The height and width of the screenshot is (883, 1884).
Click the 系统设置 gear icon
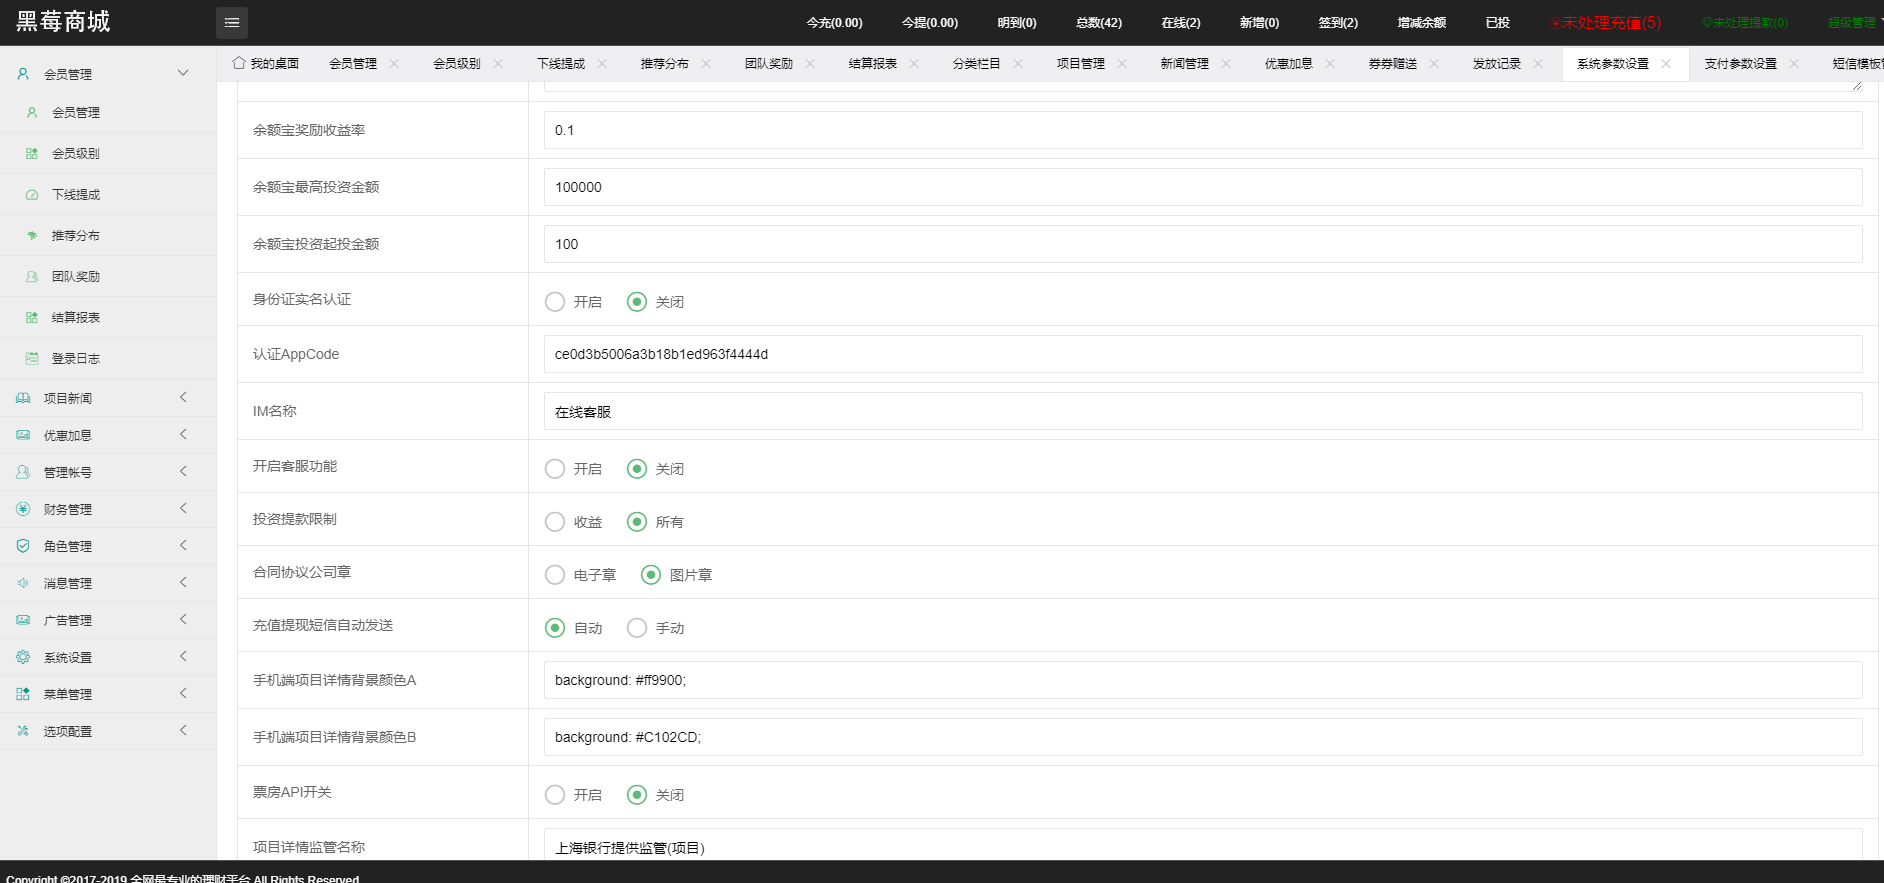[23, 657]
